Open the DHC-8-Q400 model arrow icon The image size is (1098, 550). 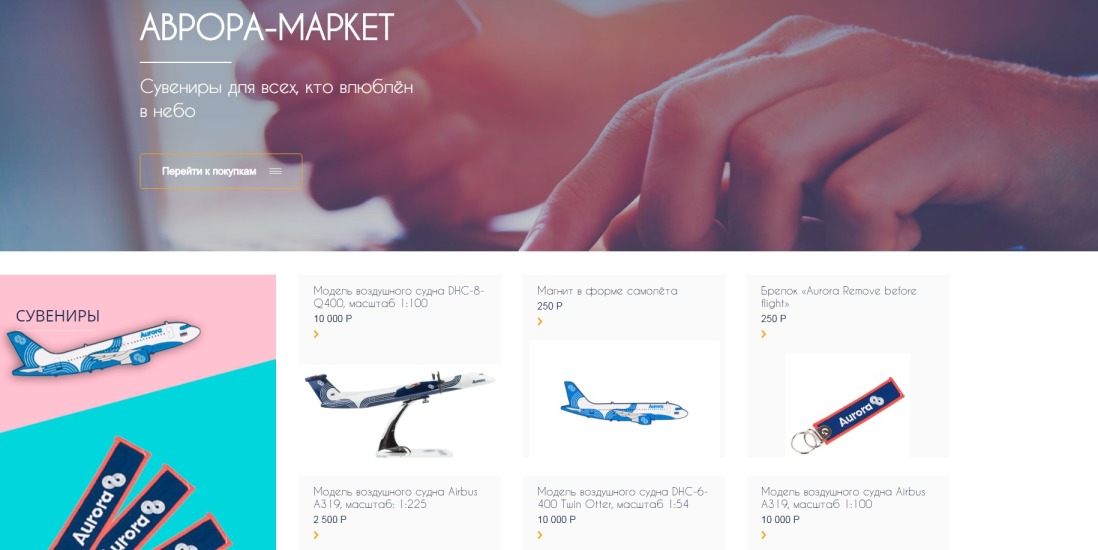pos(316,334)
